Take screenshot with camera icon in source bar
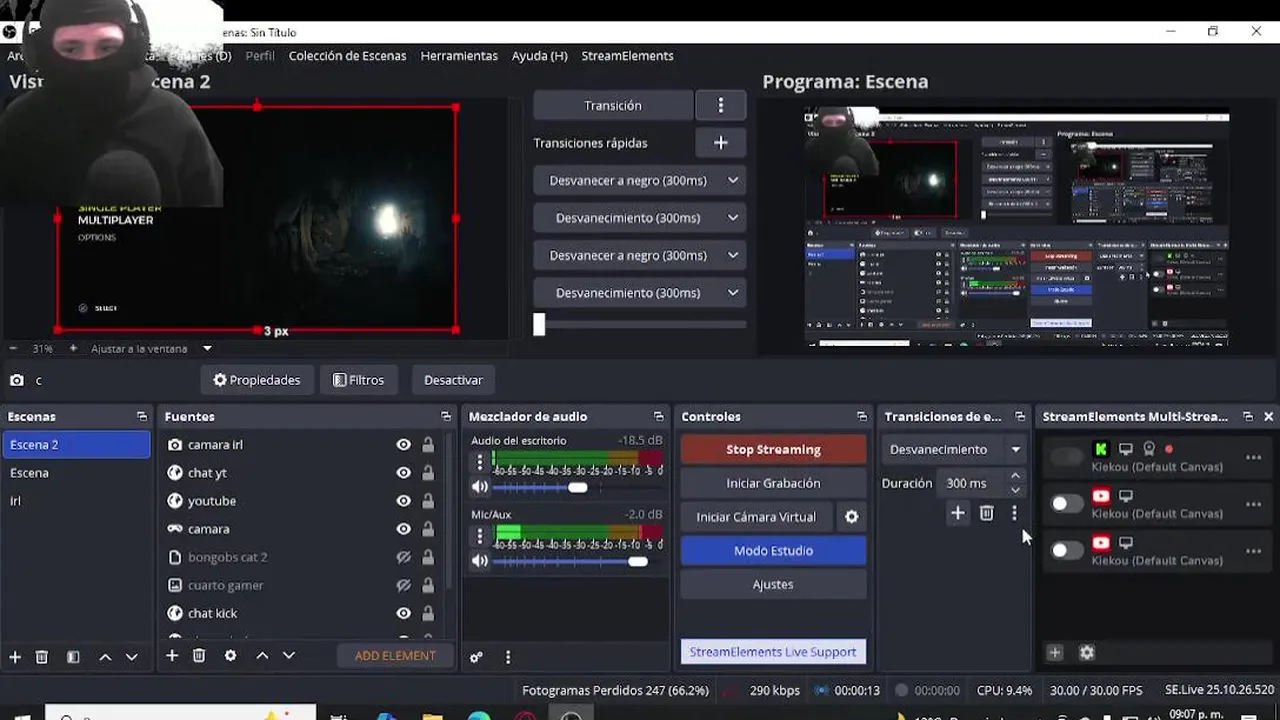This screenshot has width=1280, height=720. tap(17, 380)
